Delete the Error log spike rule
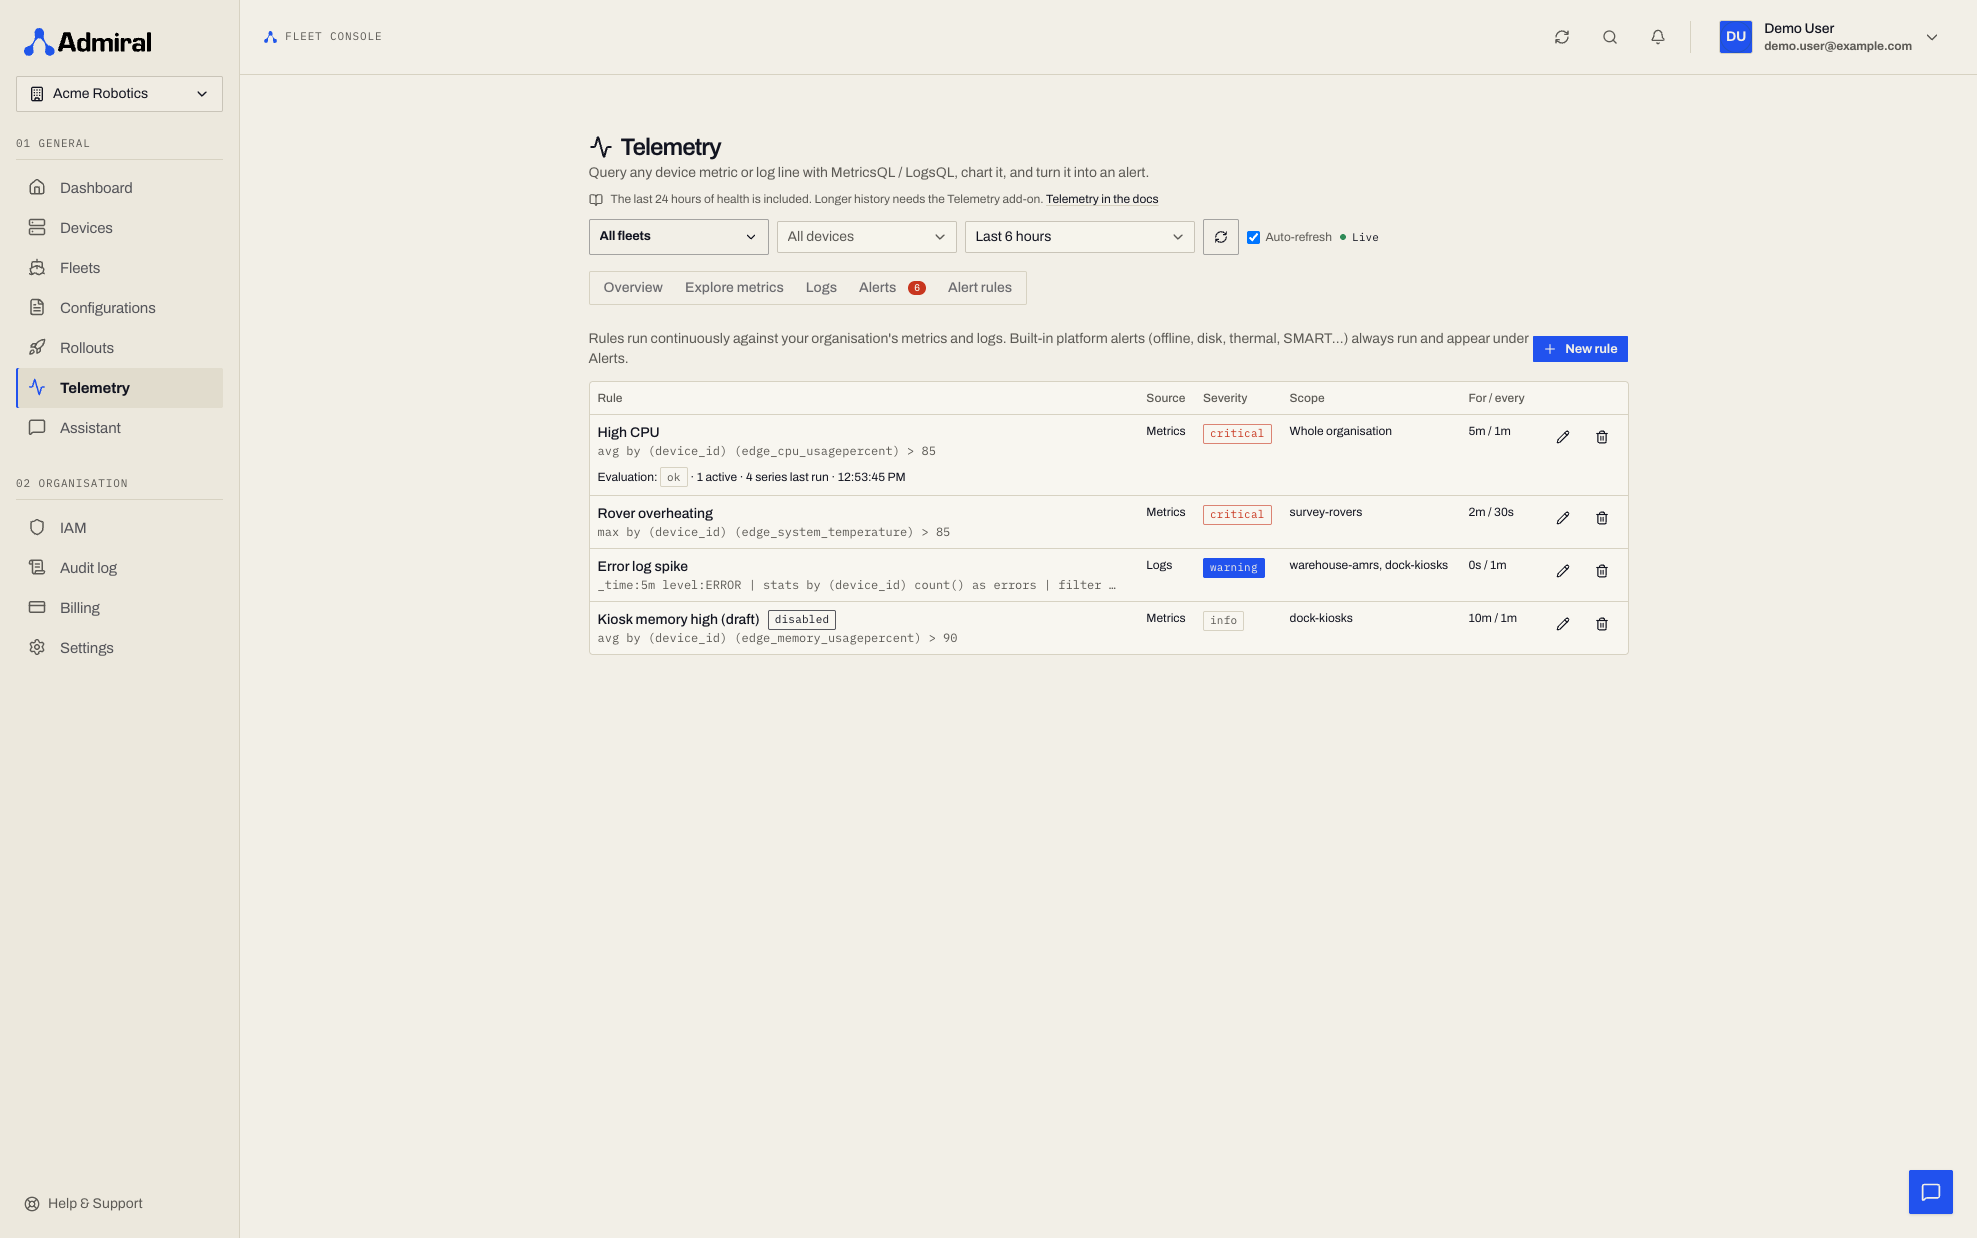 (1602, 571)
